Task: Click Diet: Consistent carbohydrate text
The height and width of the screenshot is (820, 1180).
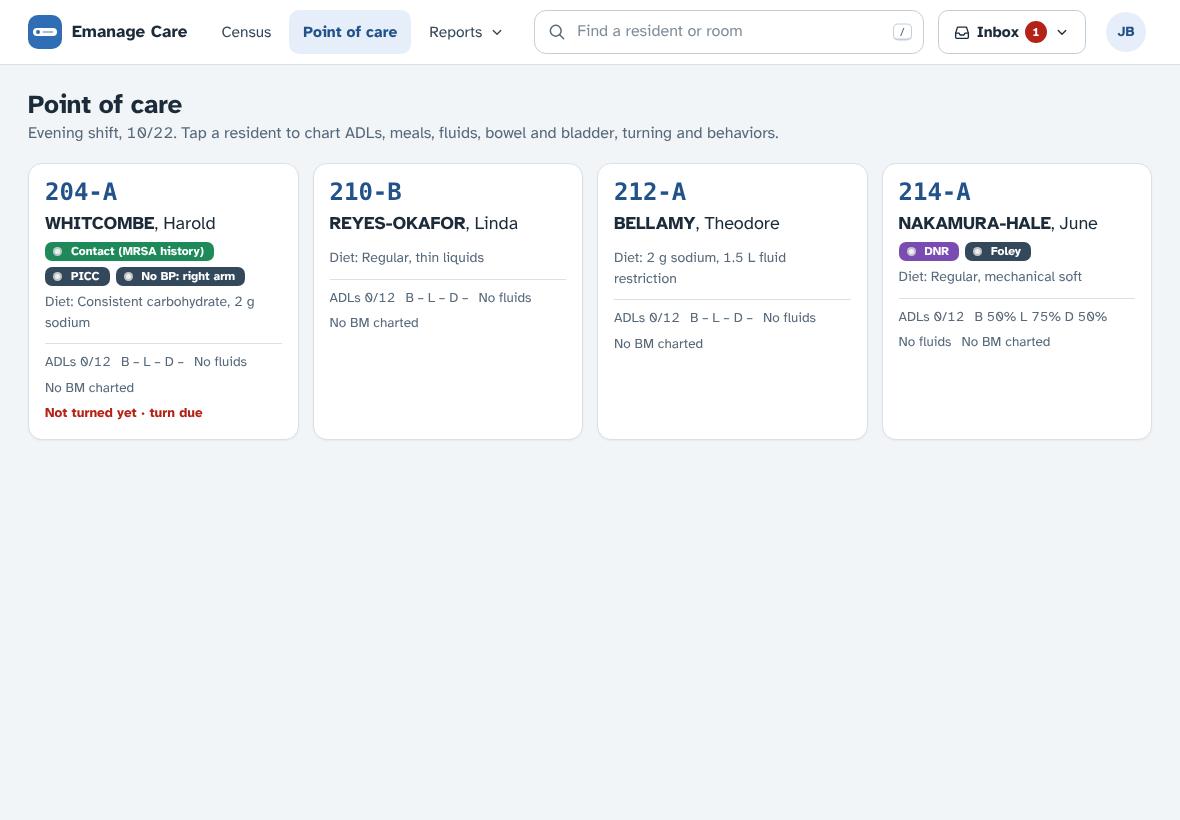Action: [150, 312]
